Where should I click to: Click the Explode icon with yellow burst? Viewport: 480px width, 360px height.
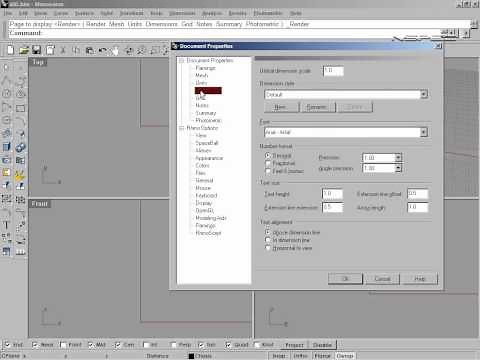tap(20, 174)
